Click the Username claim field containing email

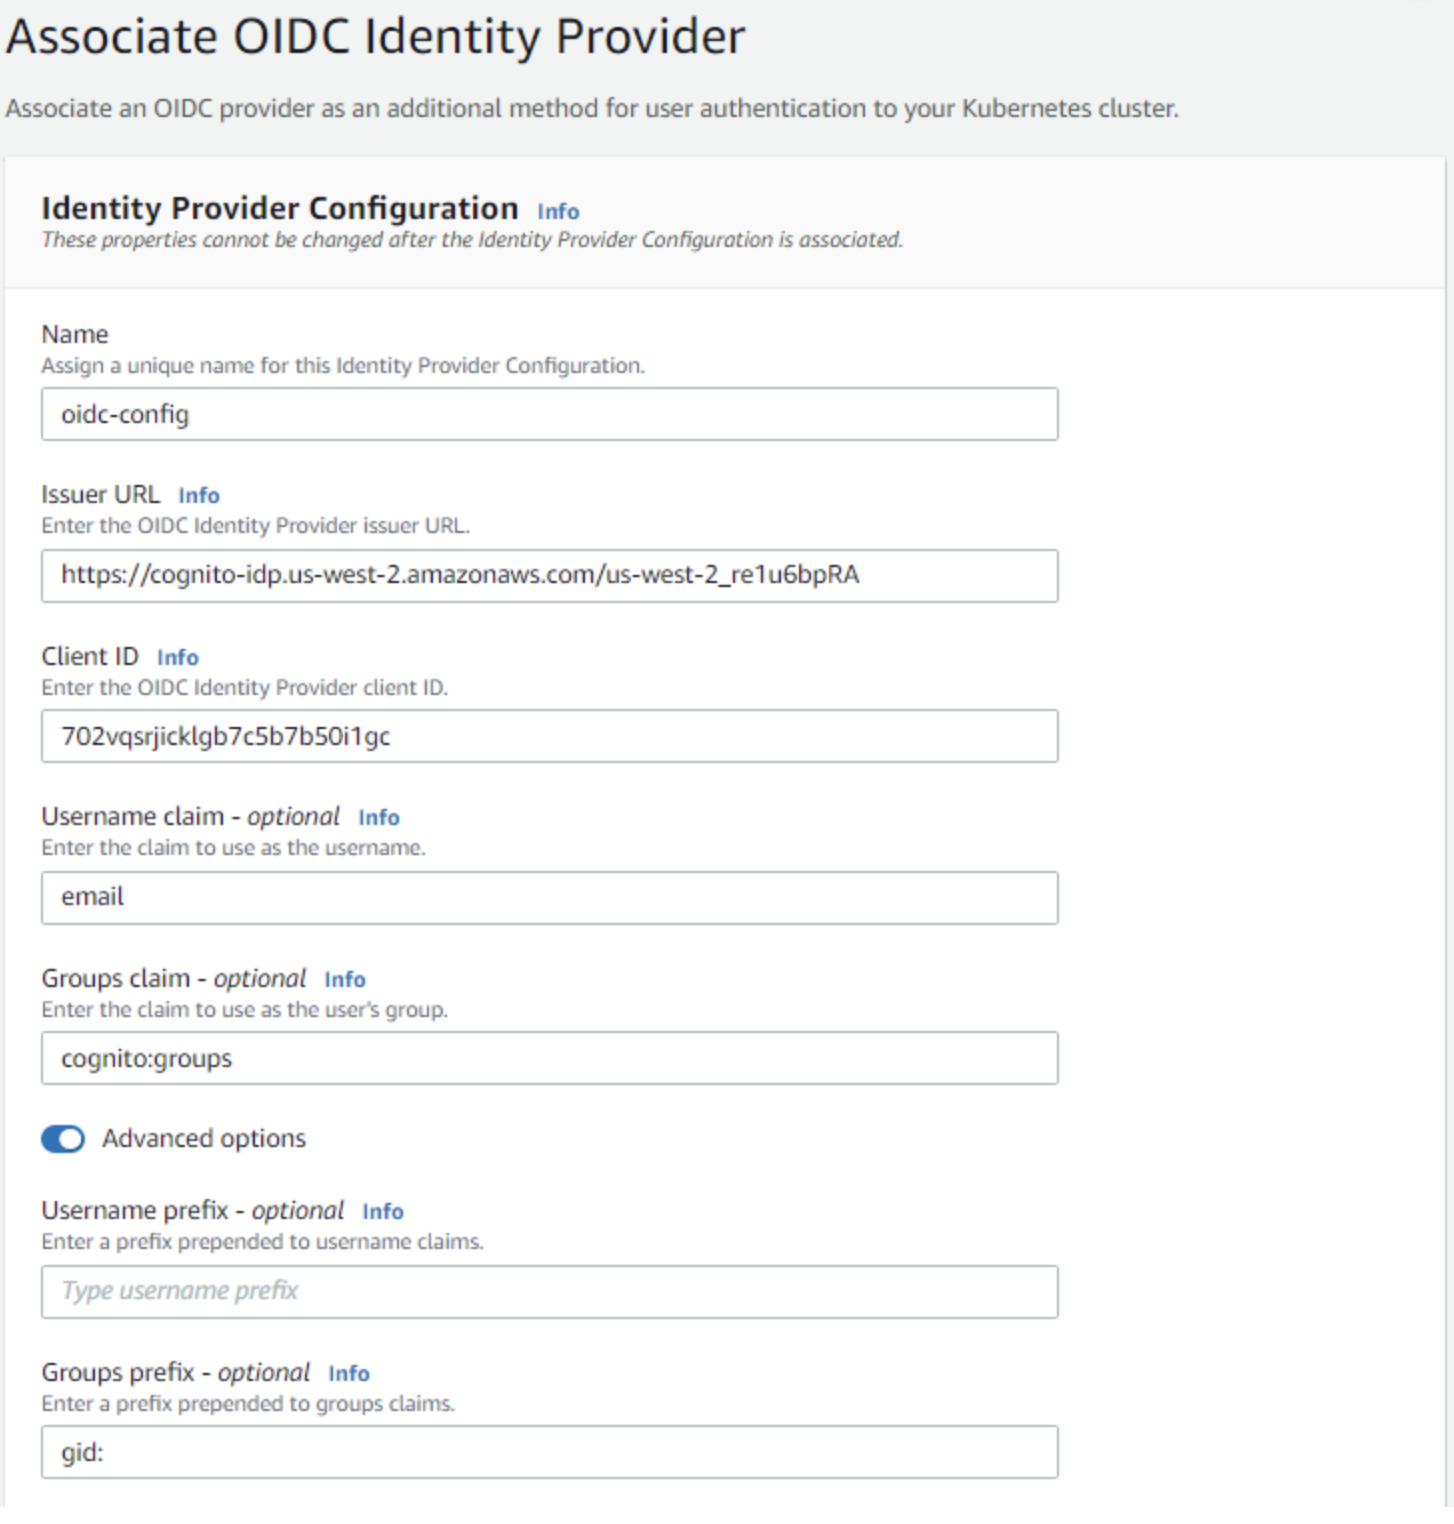click(549, 897)
